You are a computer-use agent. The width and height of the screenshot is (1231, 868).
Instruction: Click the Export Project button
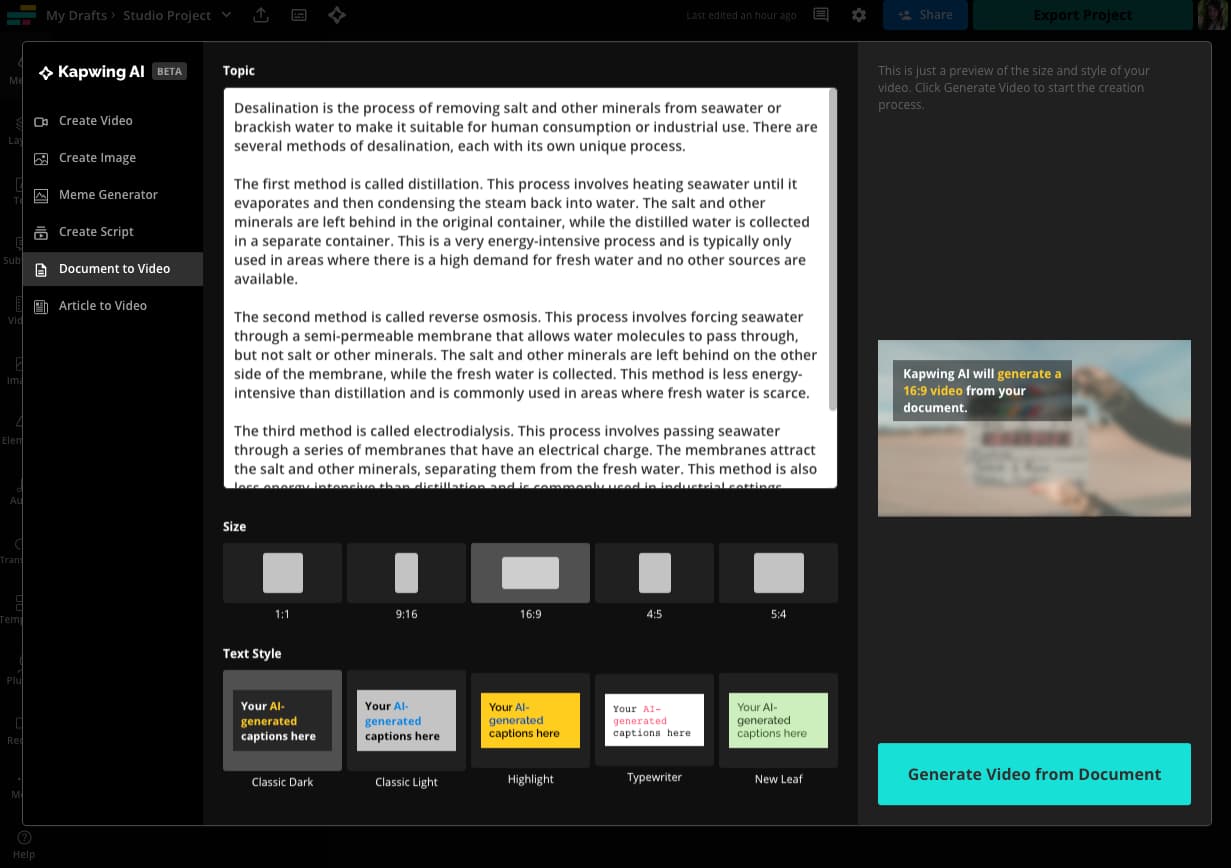1083,15
